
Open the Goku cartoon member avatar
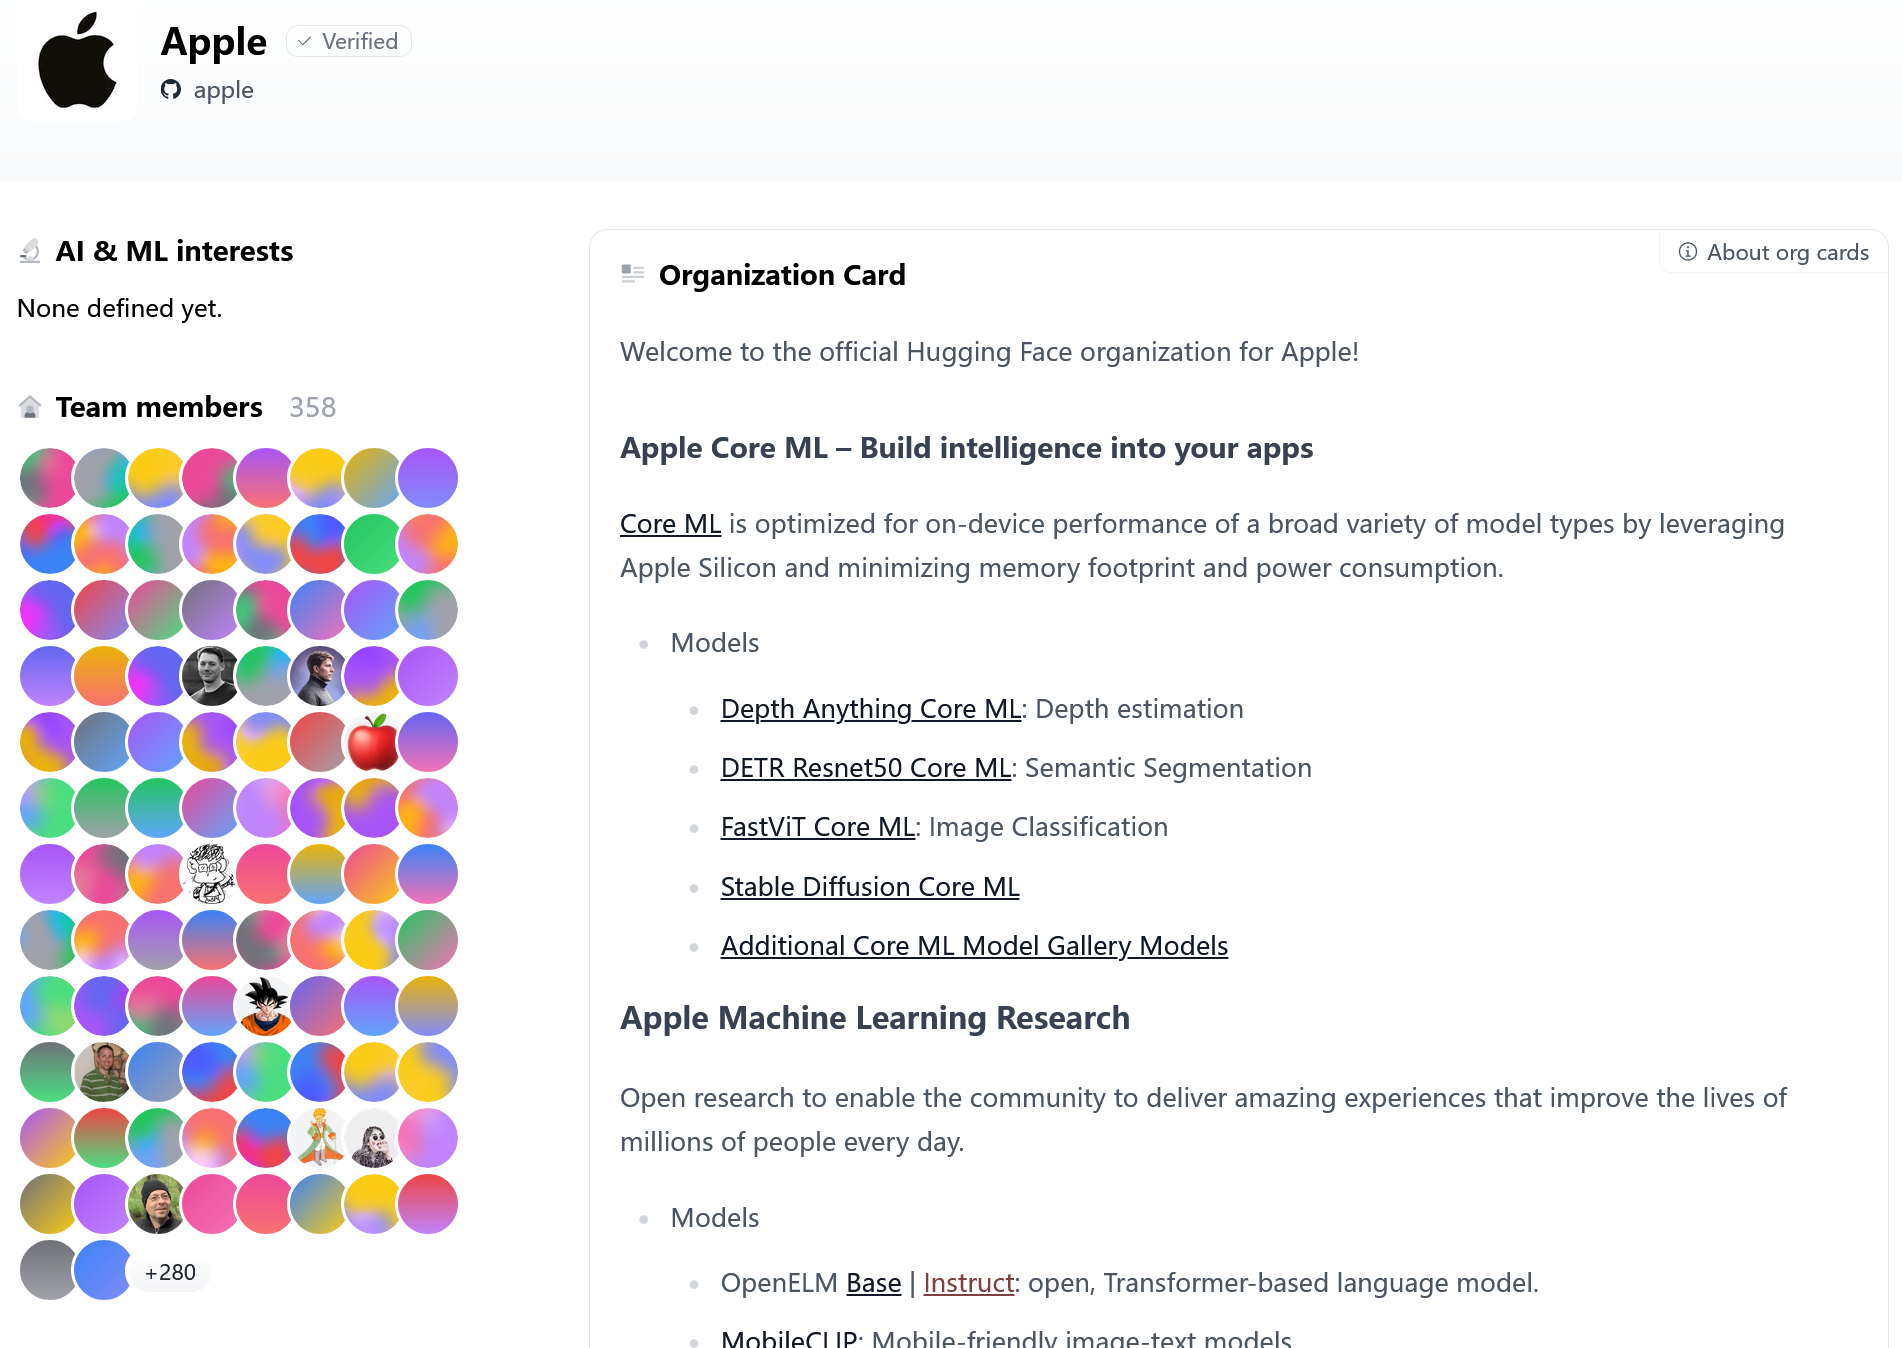point(265,1006)
